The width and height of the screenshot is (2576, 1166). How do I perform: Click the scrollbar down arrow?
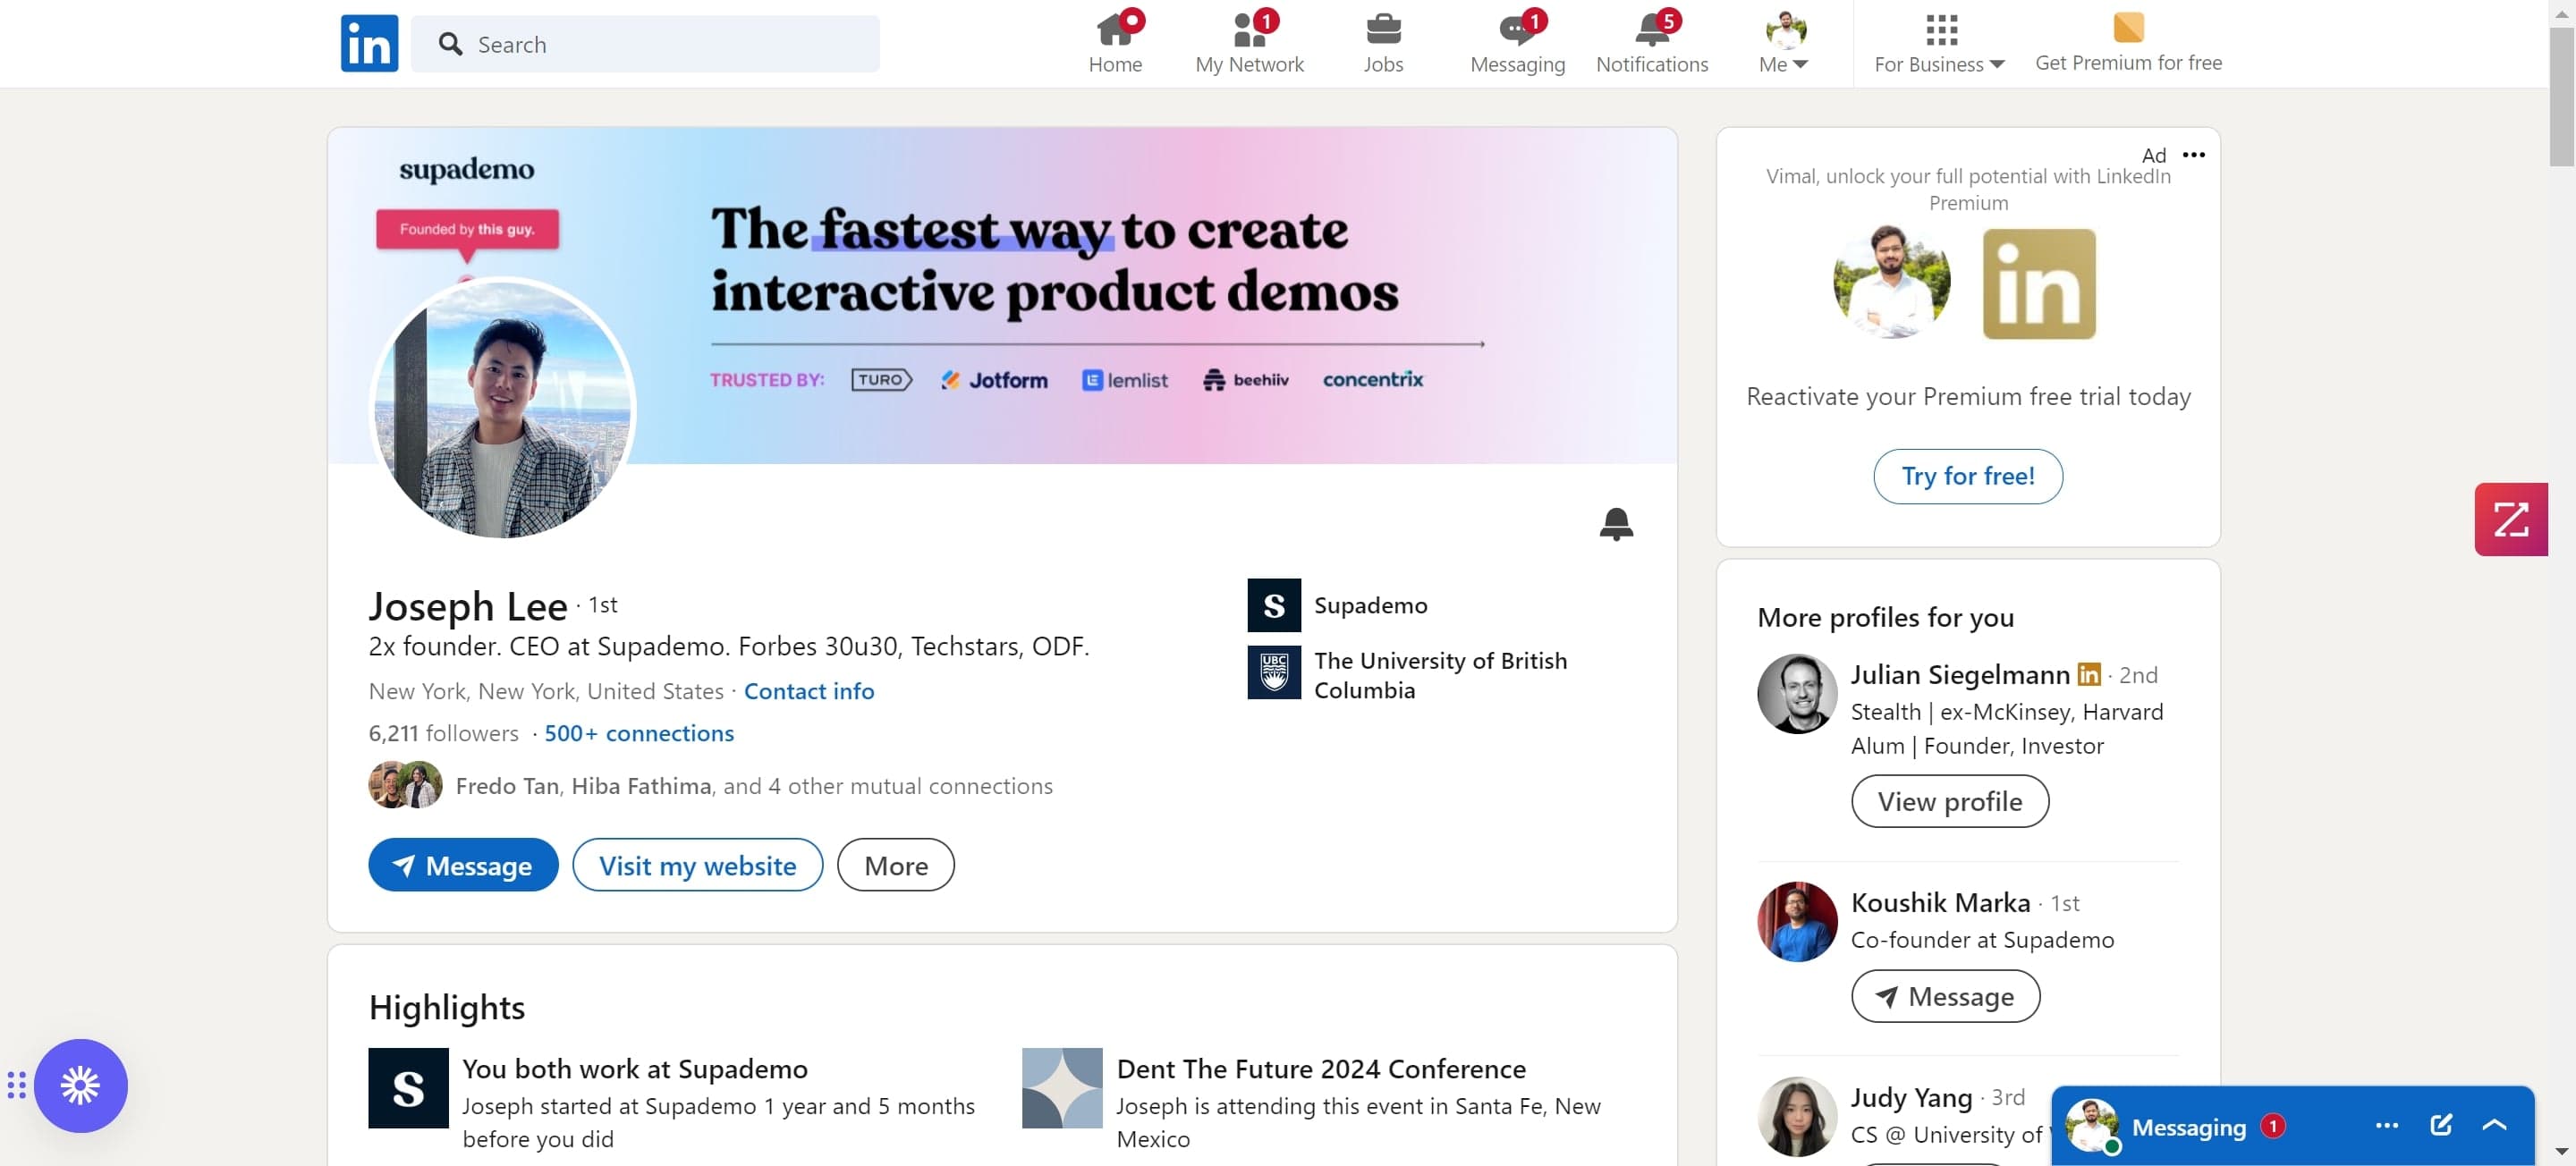click(x=2561, y=1152)
